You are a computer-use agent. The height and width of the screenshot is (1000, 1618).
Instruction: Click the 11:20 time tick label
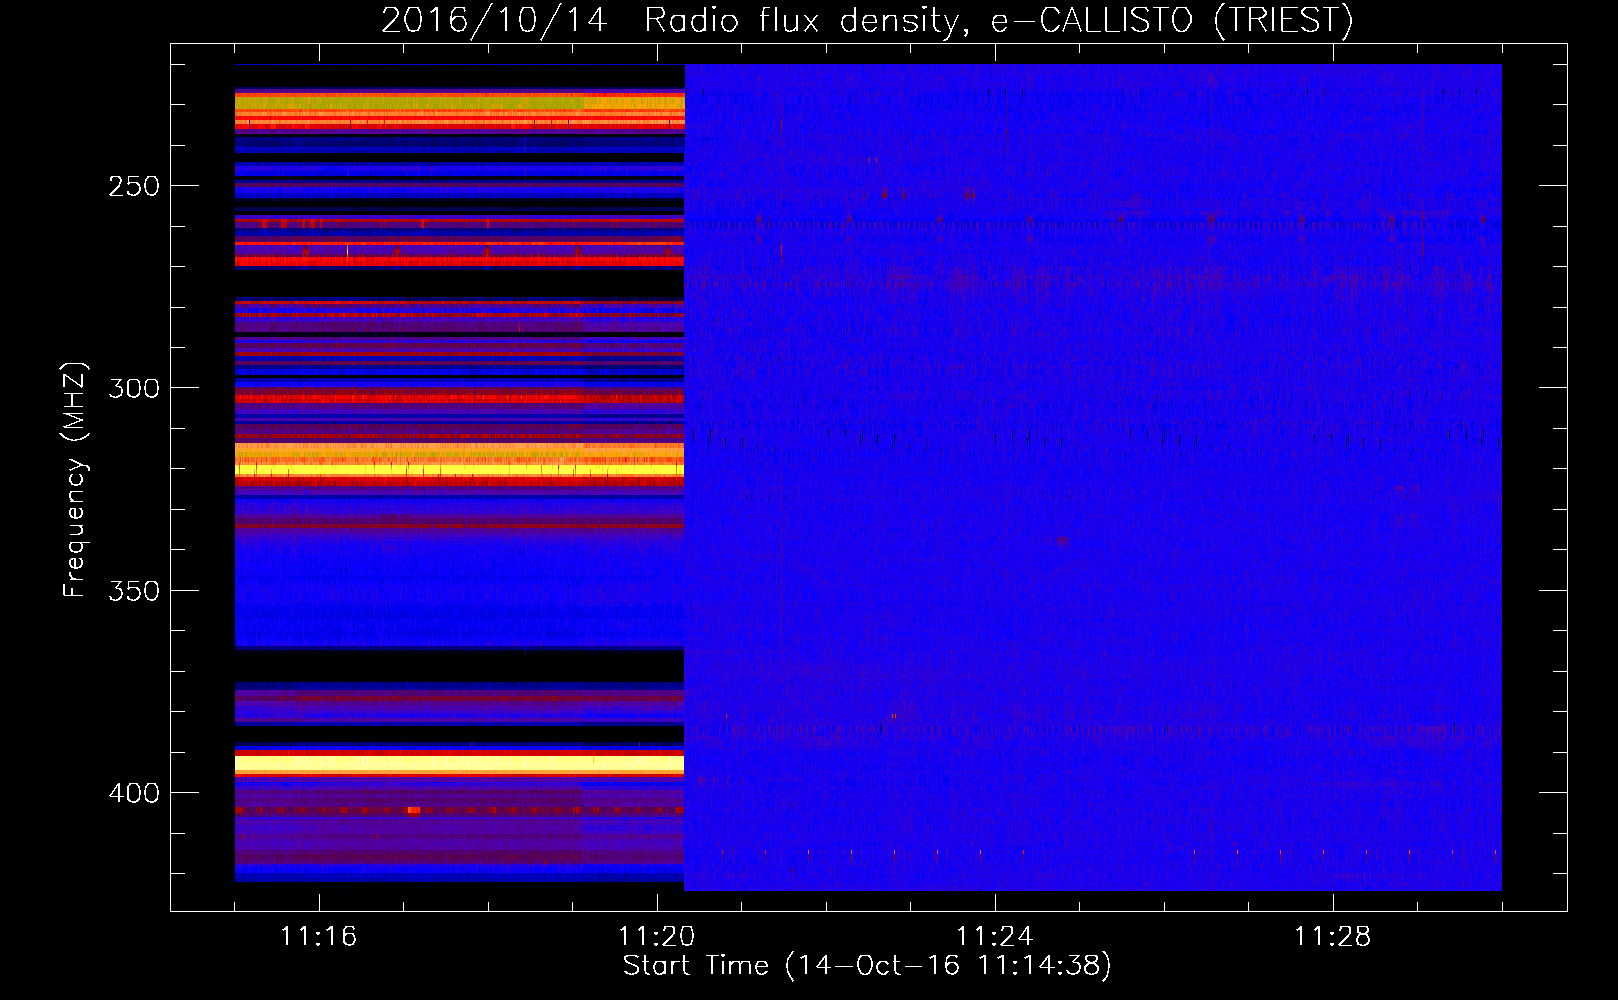coord(656,937)
